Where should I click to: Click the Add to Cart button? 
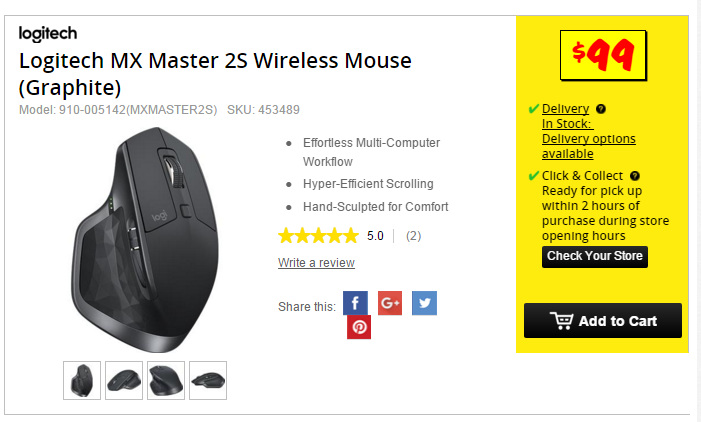(603, 321)
